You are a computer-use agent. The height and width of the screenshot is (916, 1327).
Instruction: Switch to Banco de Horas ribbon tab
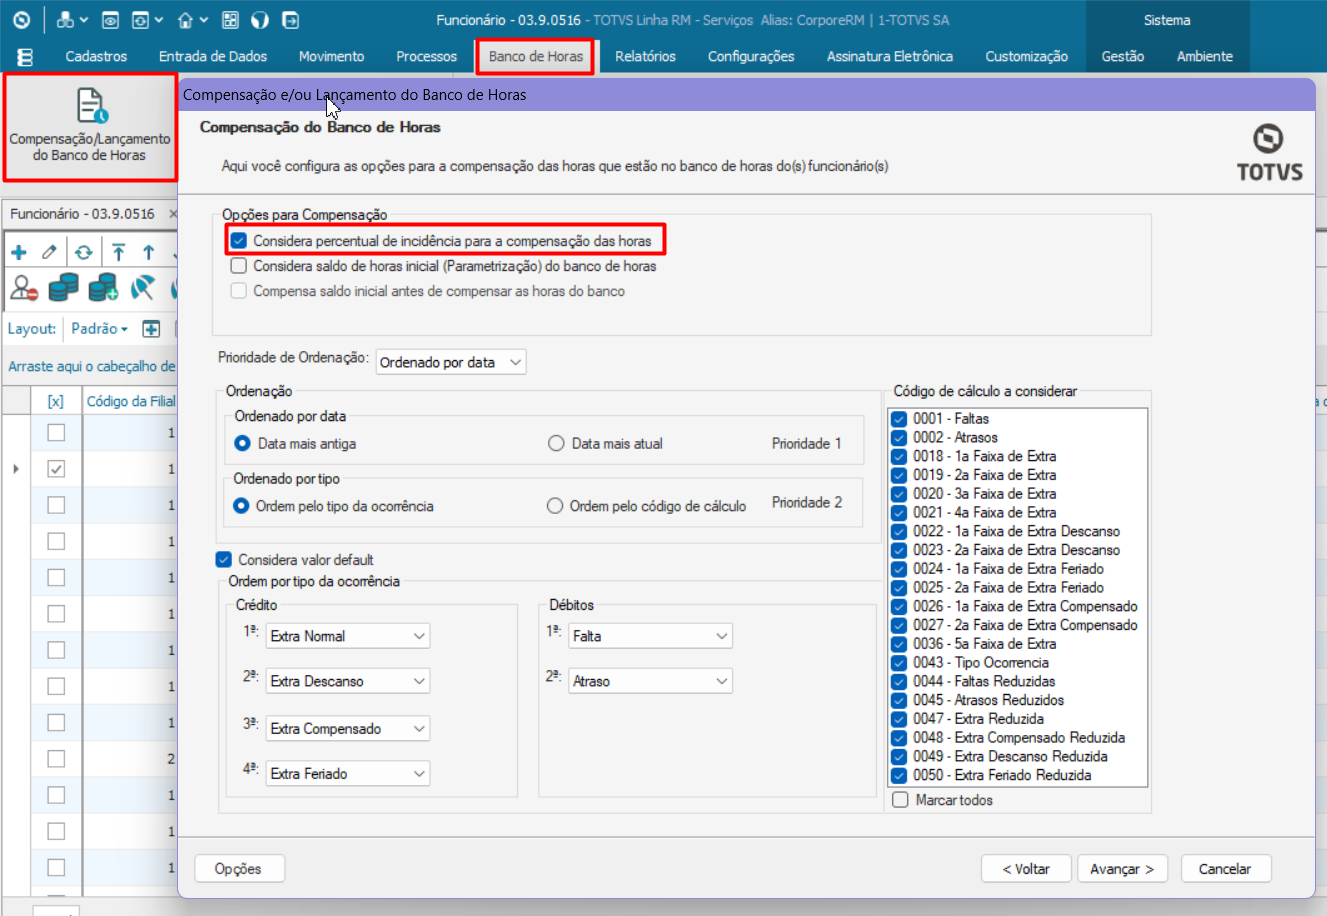point(536,57)
